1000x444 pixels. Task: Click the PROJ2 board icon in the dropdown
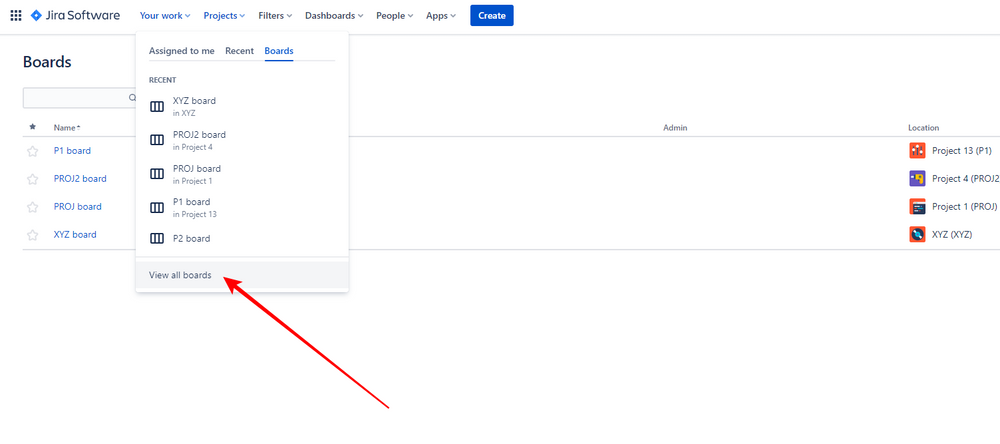tap(157, 140)
